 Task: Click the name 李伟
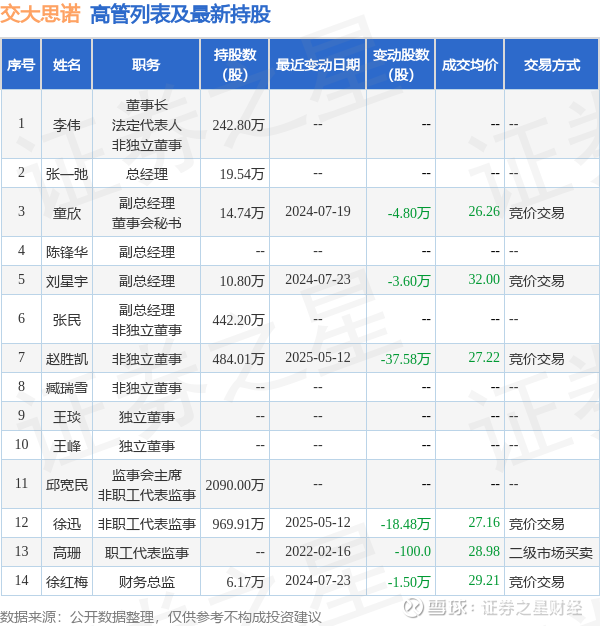[67, 125]
